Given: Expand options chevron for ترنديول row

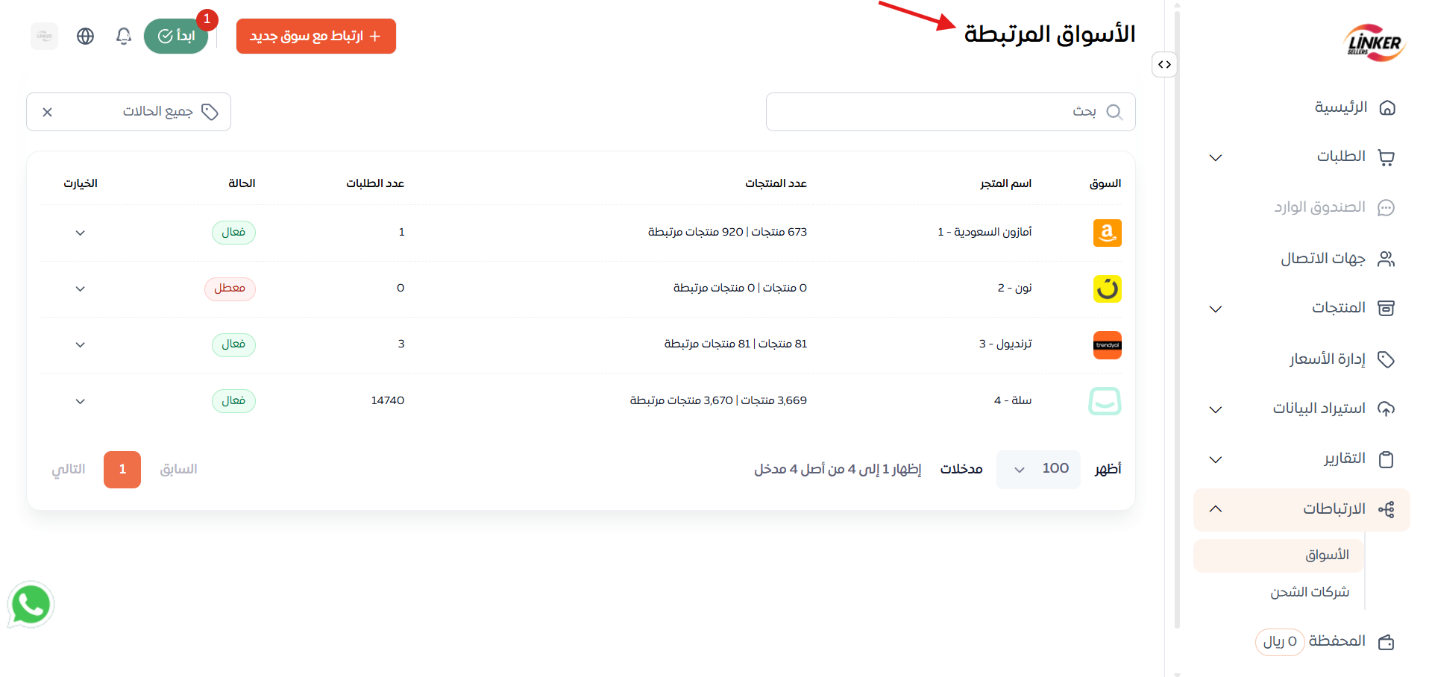Looking at the screenshot, I should [81, 345].
